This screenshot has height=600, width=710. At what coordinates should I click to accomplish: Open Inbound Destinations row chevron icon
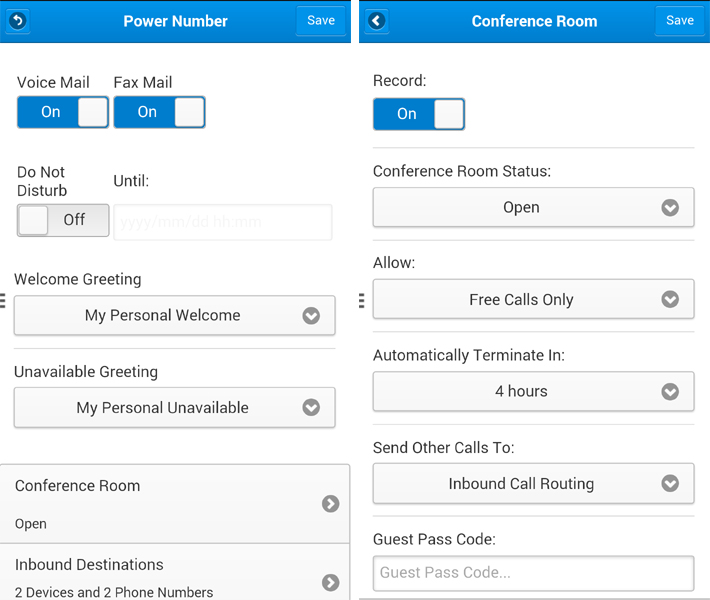tap(331, 582)
